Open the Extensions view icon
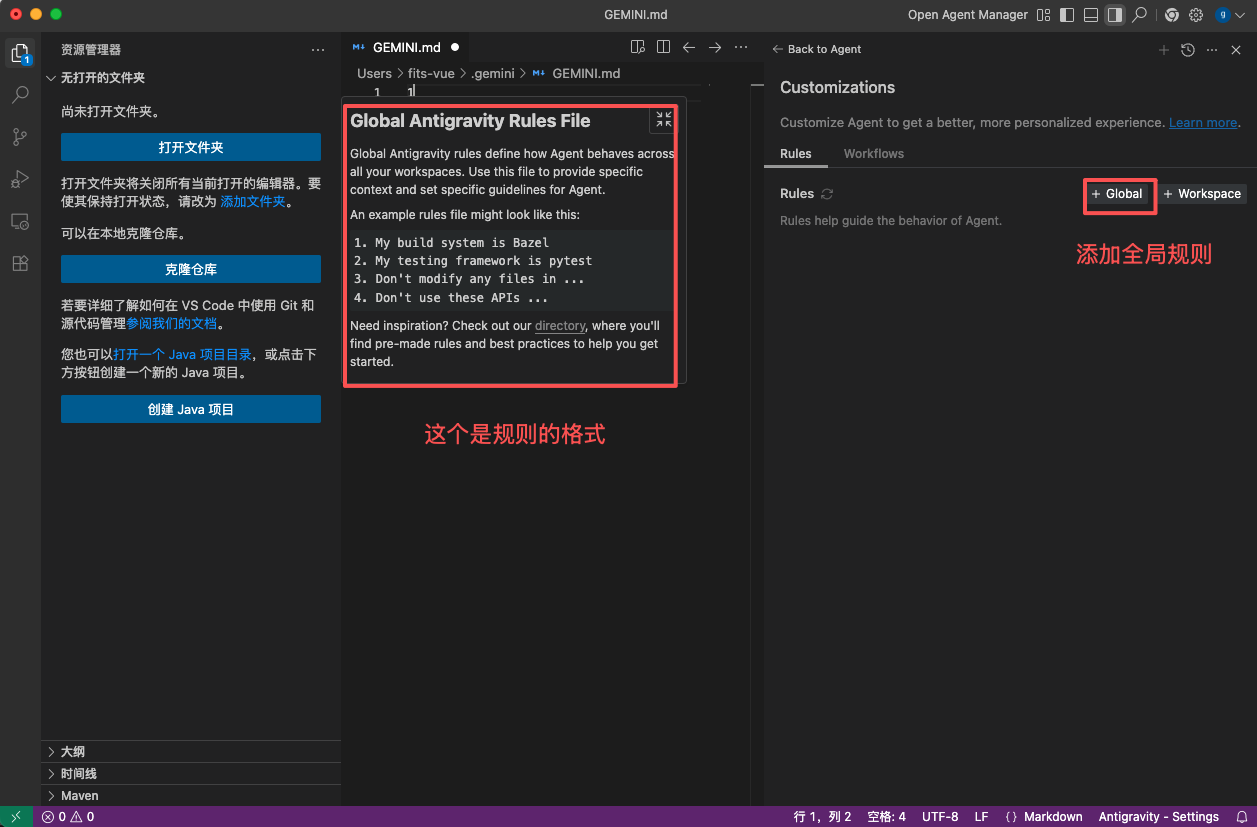Image resolution: width=1257 pixels, height=827 pixels. 20,264
